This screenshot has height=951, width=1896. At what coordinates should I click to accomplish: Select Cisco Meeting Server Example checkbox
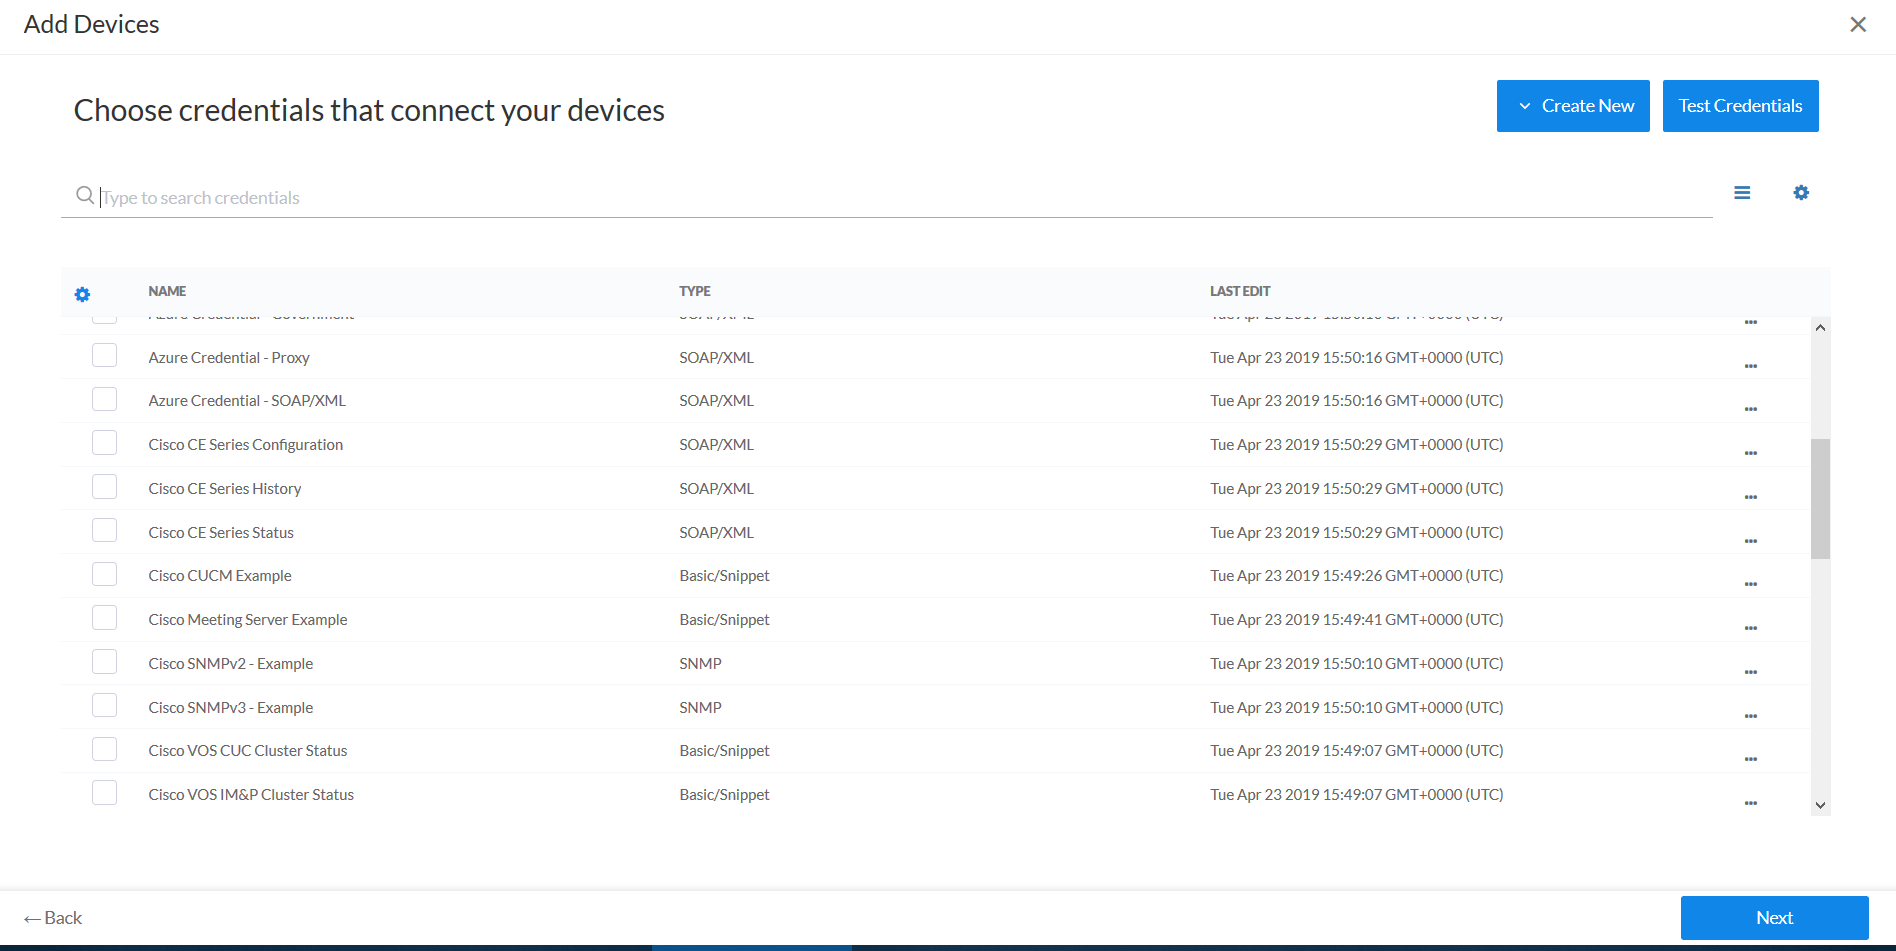click(104, 618)
